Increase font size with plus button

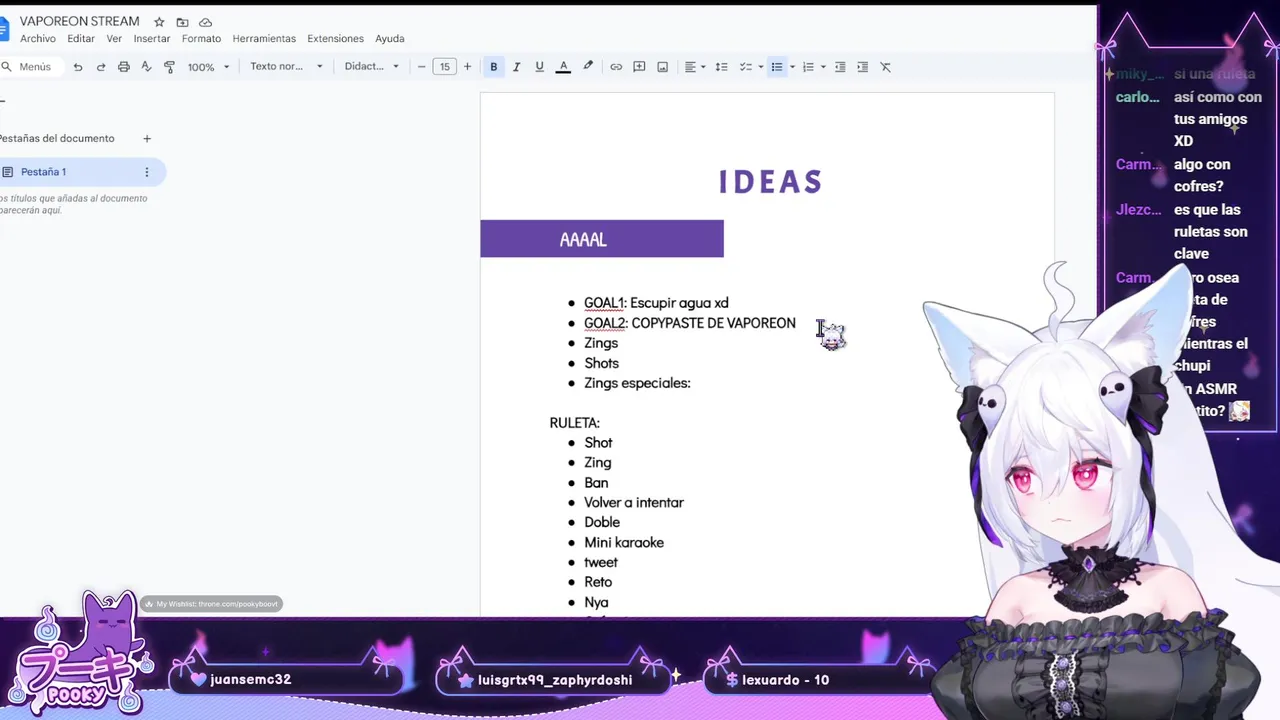tap(467, 67)
